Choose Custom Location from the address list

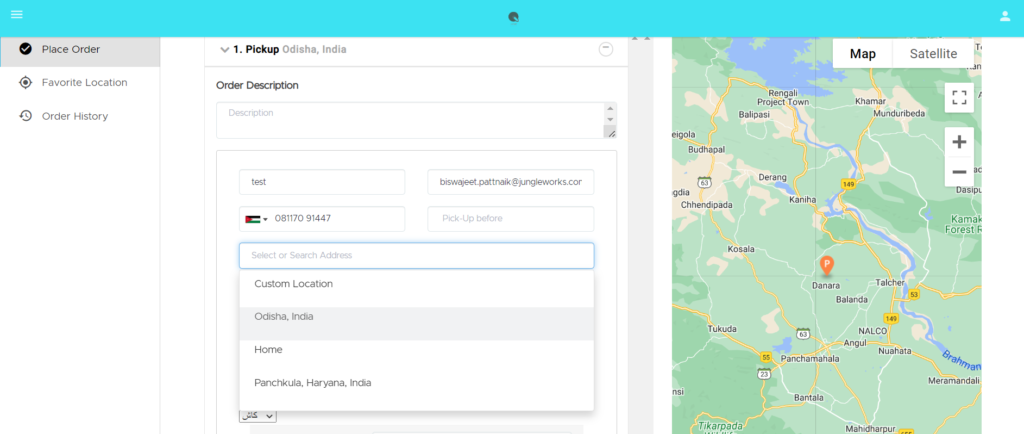(417, 285)
